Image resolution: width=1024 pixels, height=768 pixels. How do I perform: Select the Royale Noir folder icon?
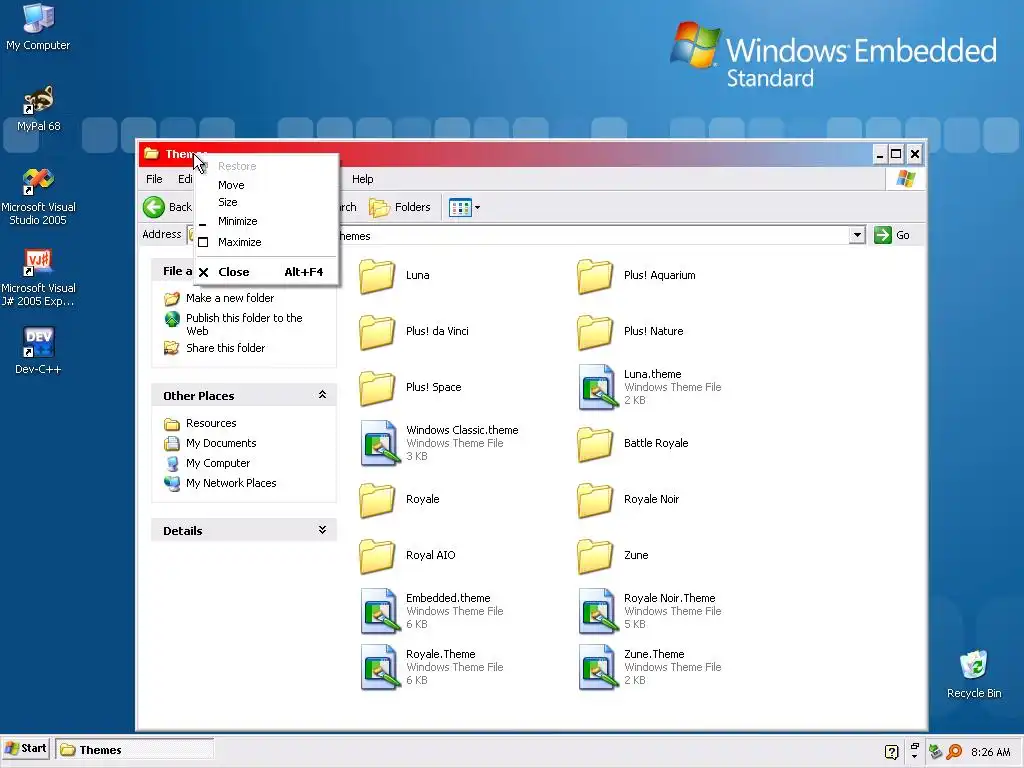coord(595,500)
